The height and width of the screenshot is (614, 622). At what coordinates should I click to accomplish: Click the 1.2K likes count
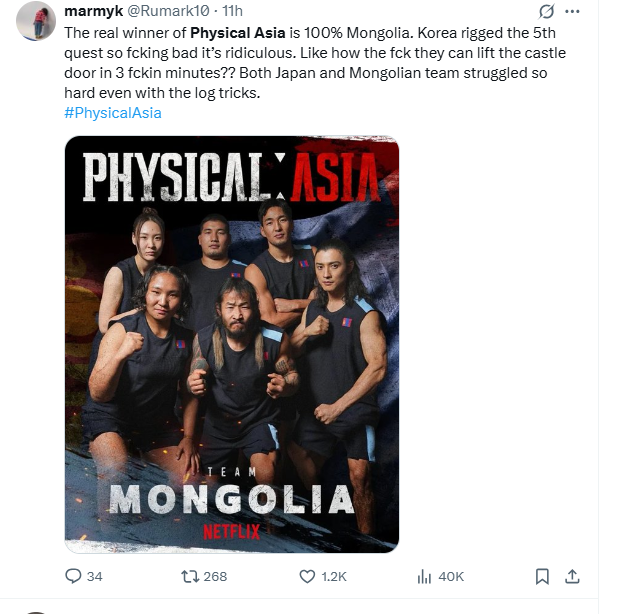(334, 576)
